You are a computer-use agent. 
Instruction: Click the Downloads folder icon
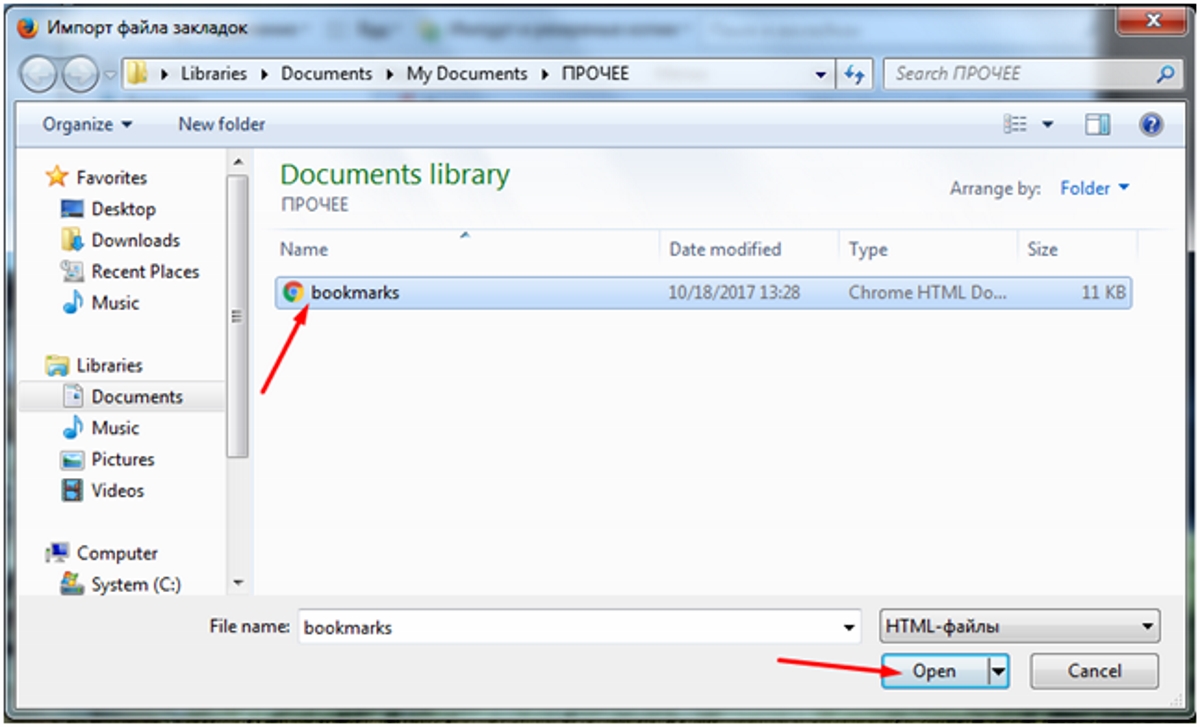pyautogui.click(x=72, y=240)
